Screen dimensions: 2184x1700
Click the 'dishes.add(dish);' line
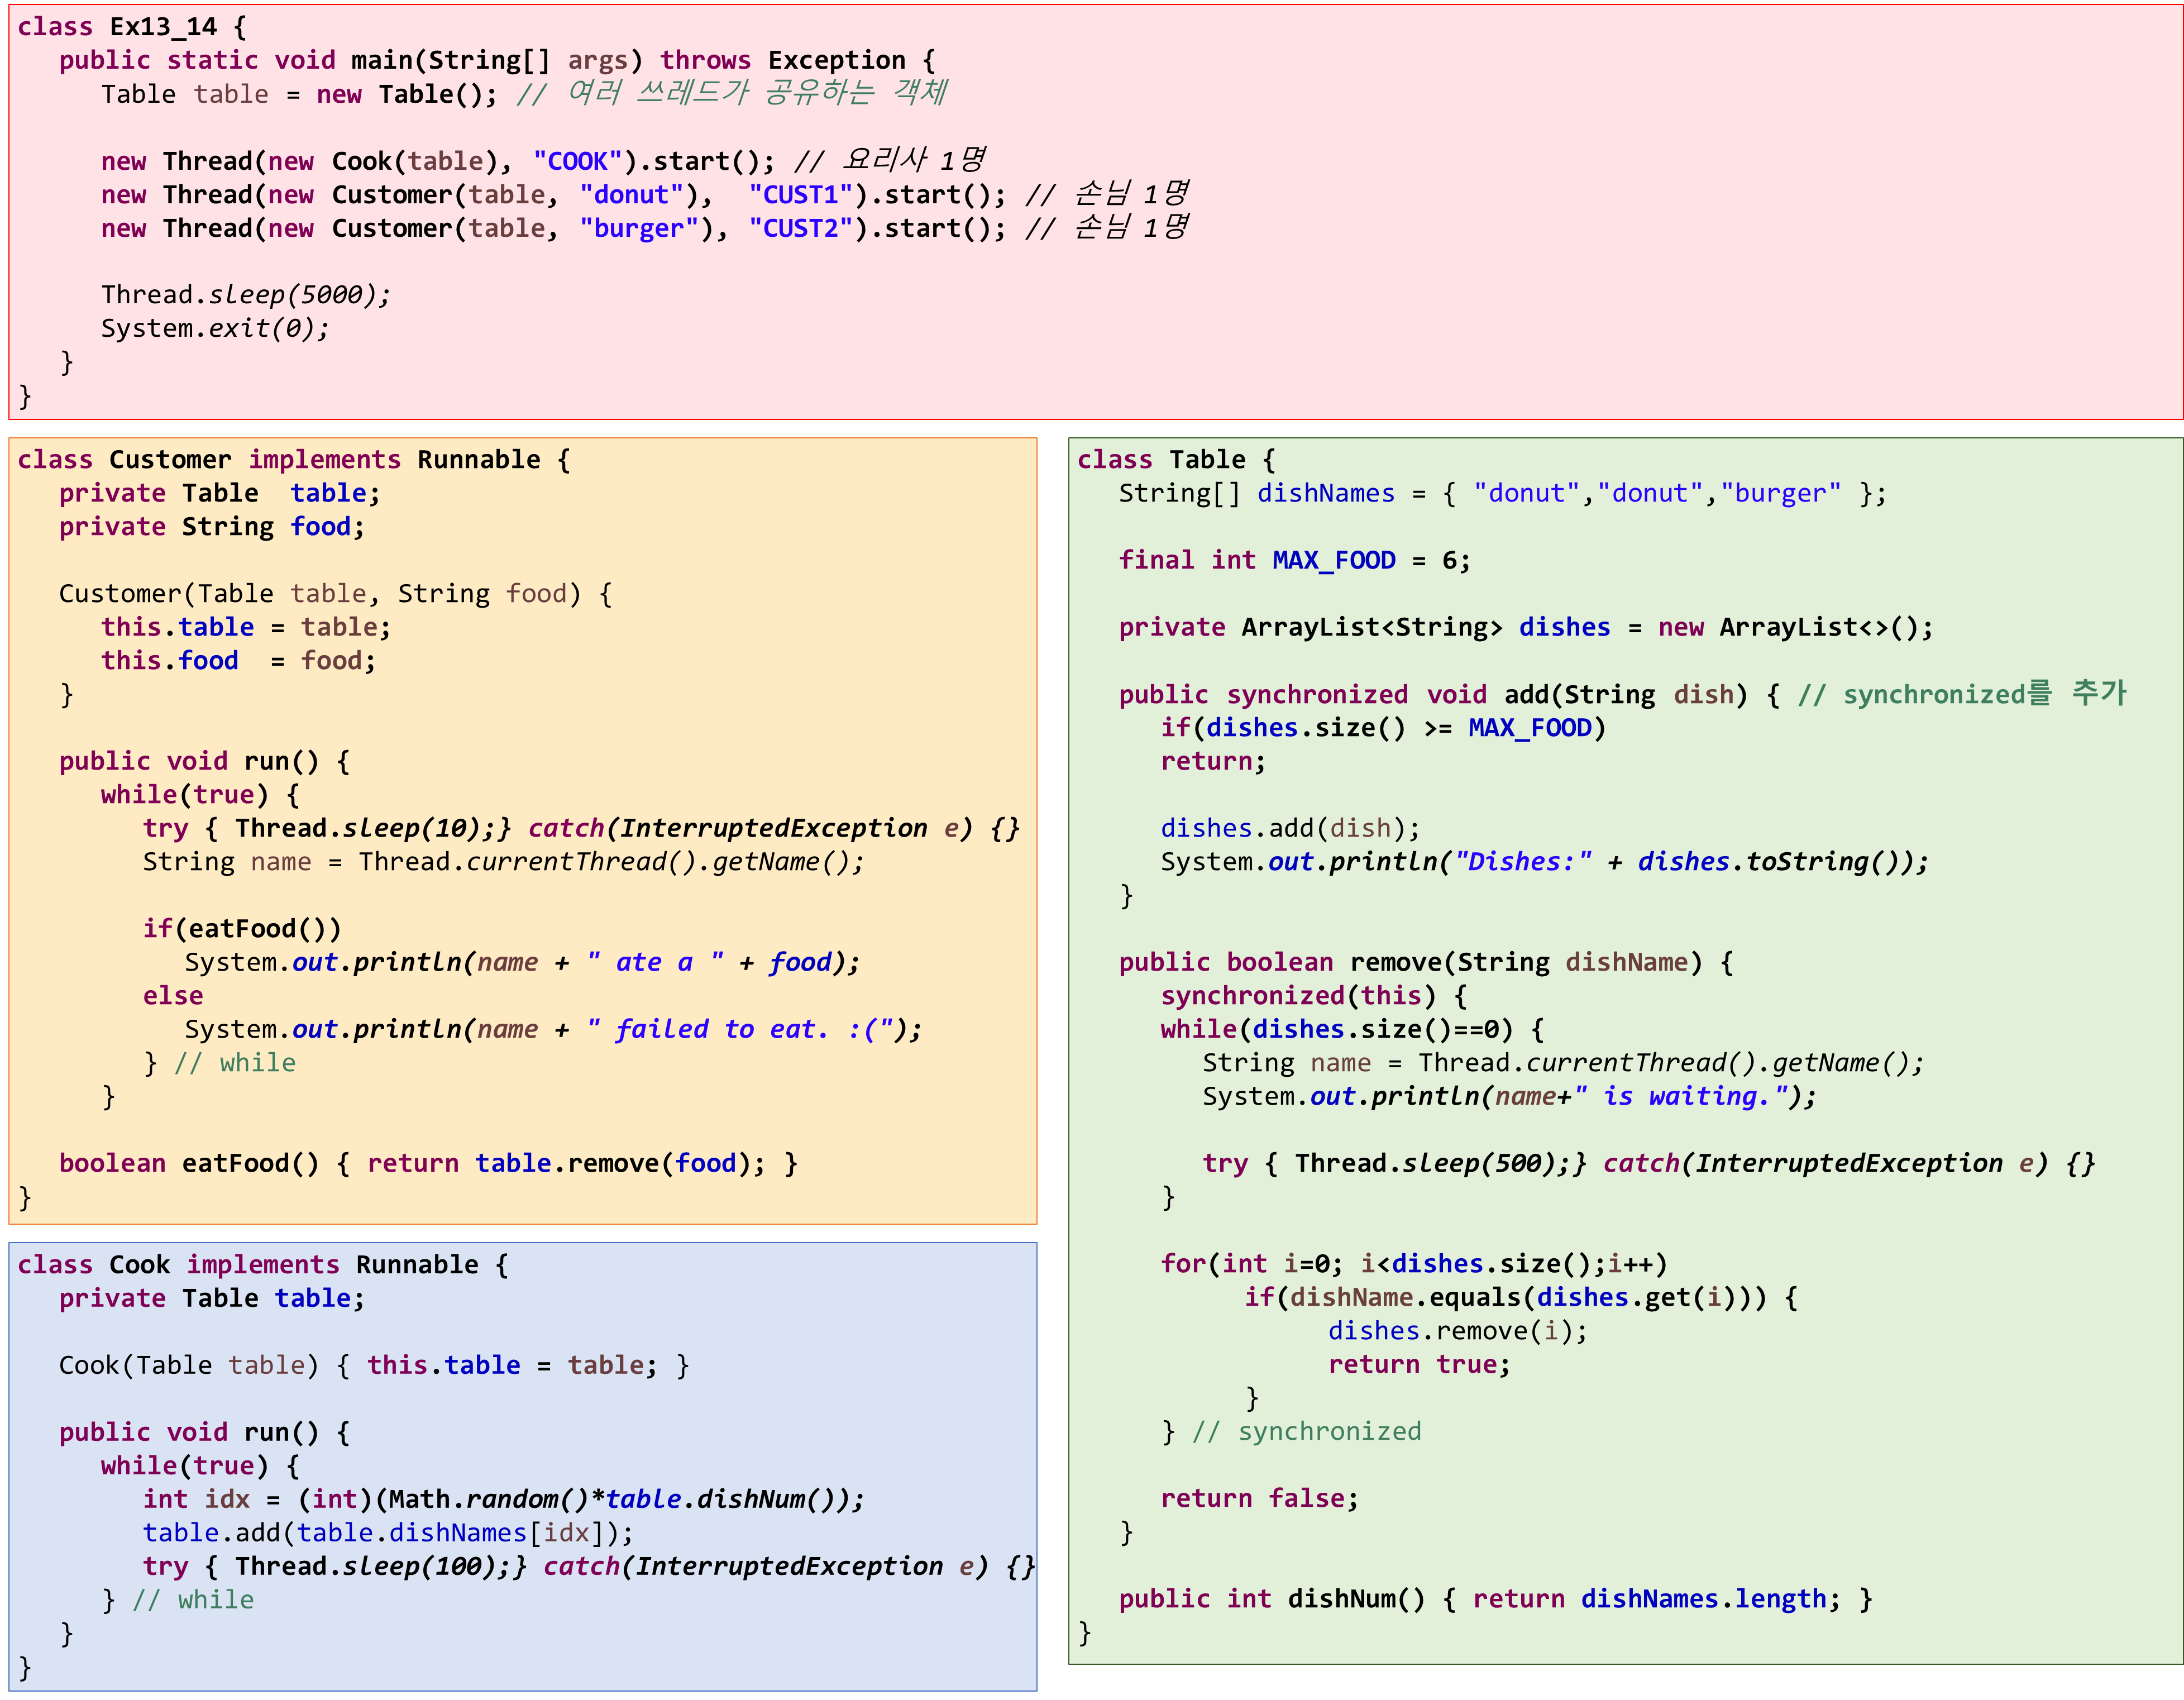tap(1290, 829)
